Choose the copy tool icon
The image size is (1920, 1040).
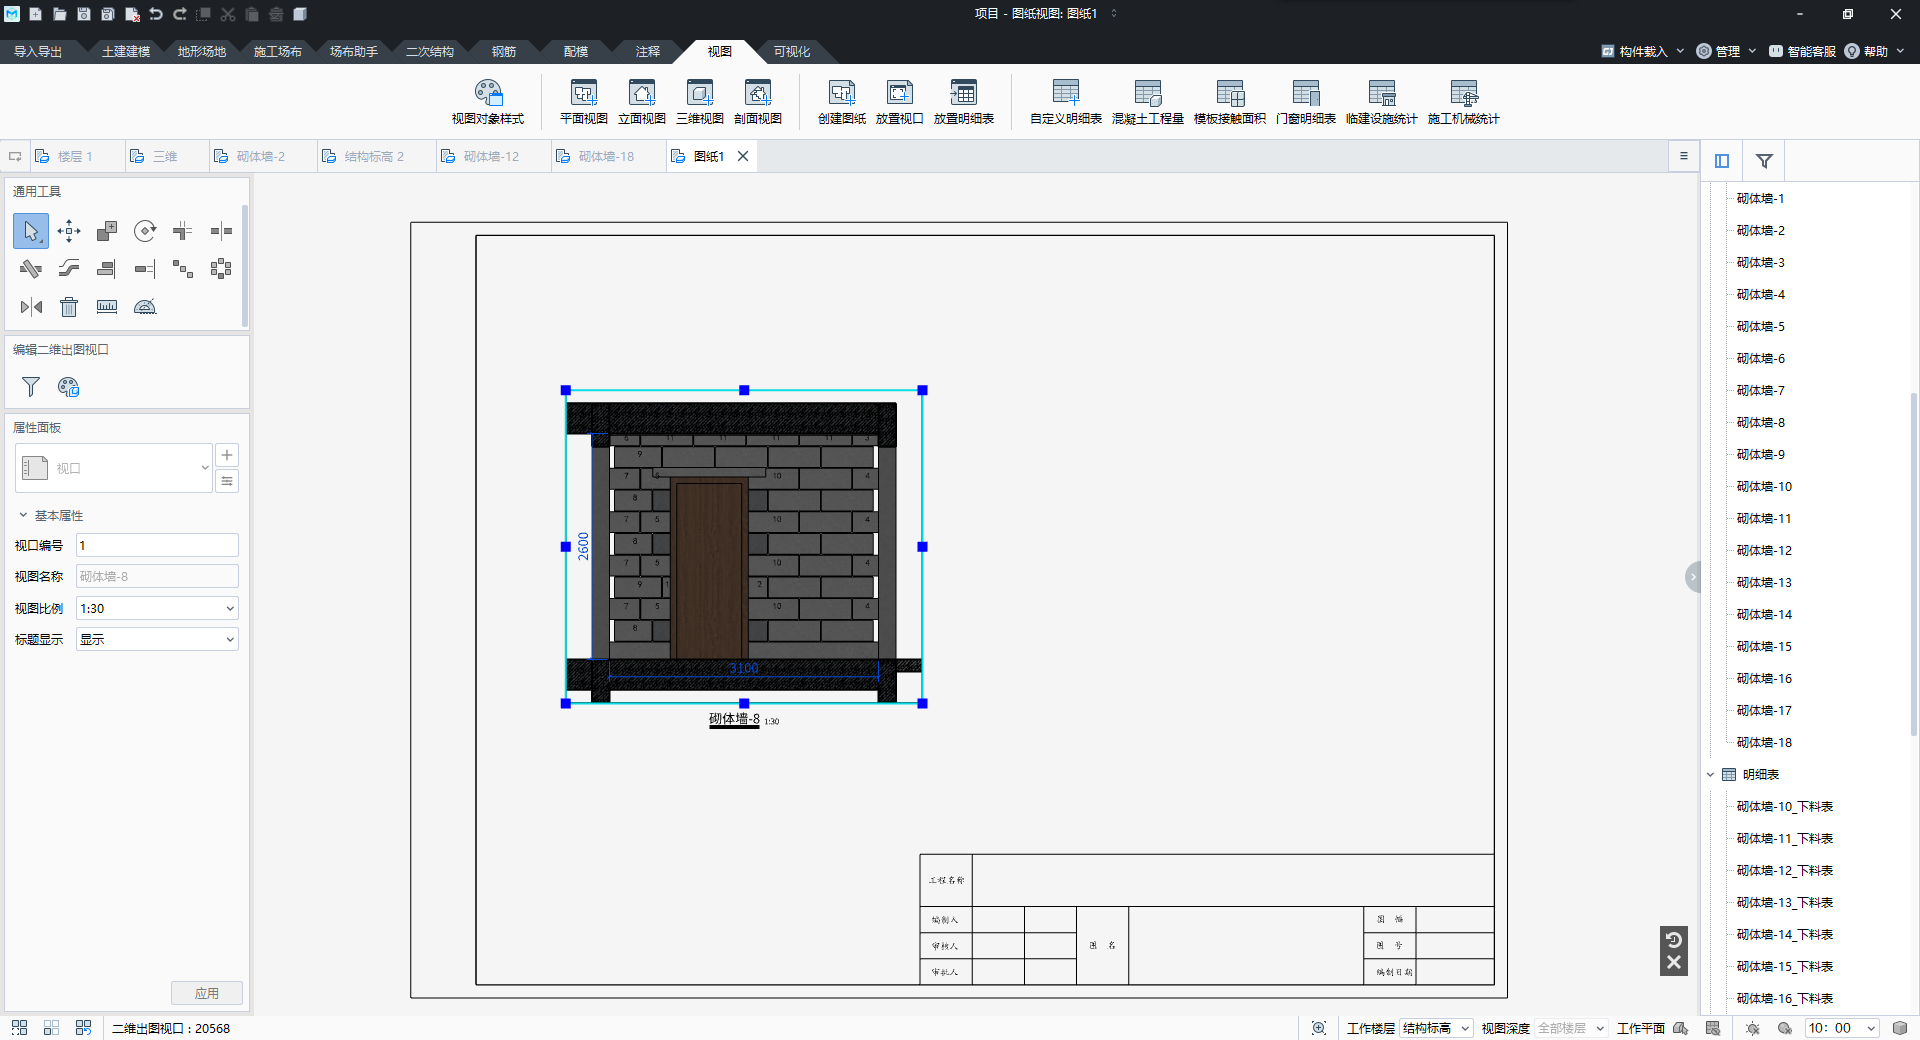pyautogui.click(x=107, y=231)
